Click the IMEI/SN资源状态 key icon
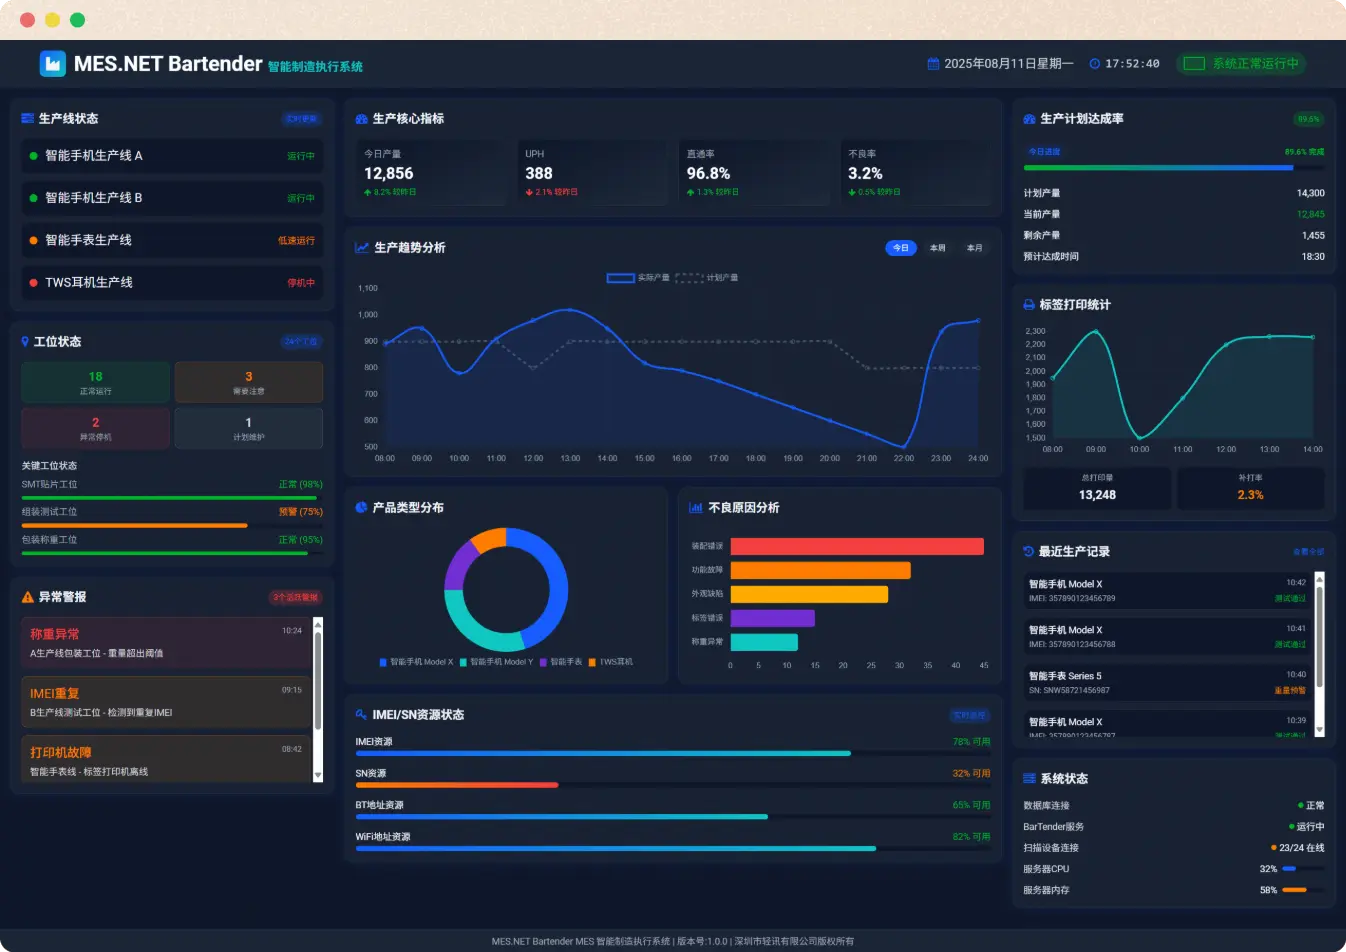Viewport: 1346px width, 952px height. click(361, 715)
